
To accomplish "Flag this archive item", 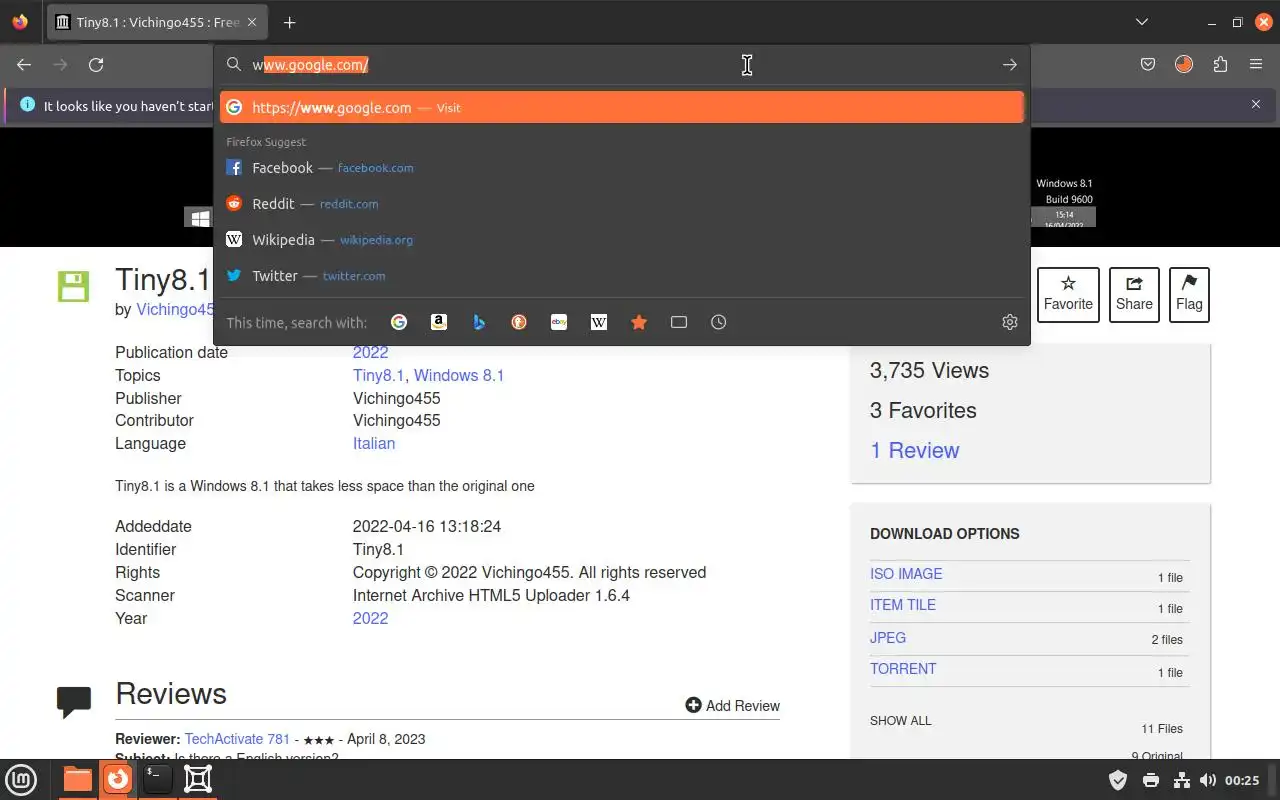I will click(1189, 294).
